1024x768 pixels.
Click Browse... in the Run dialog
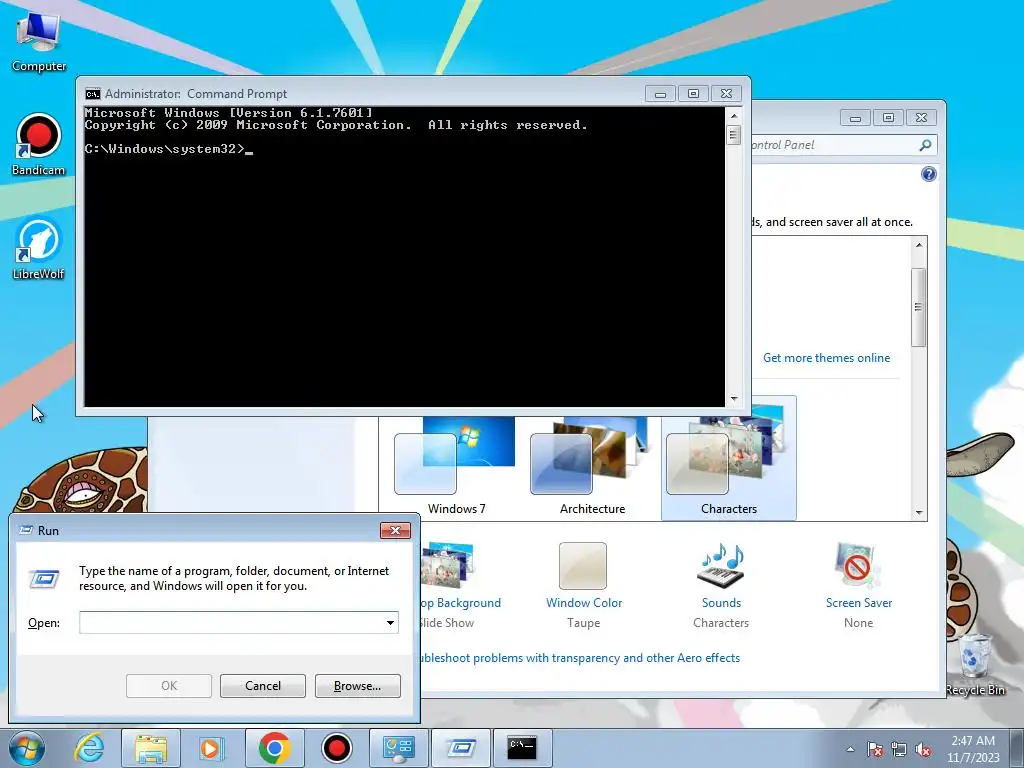click(x=357, y=686)
